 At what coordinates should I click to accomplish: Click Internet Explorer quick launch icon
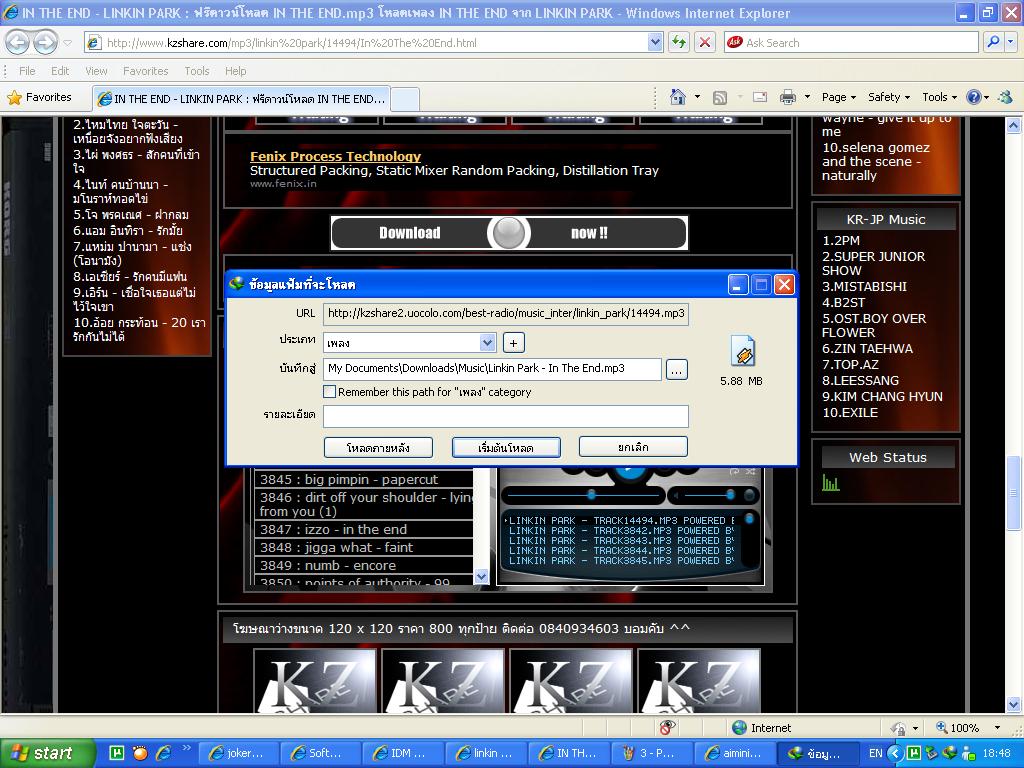tap(163, 753)
